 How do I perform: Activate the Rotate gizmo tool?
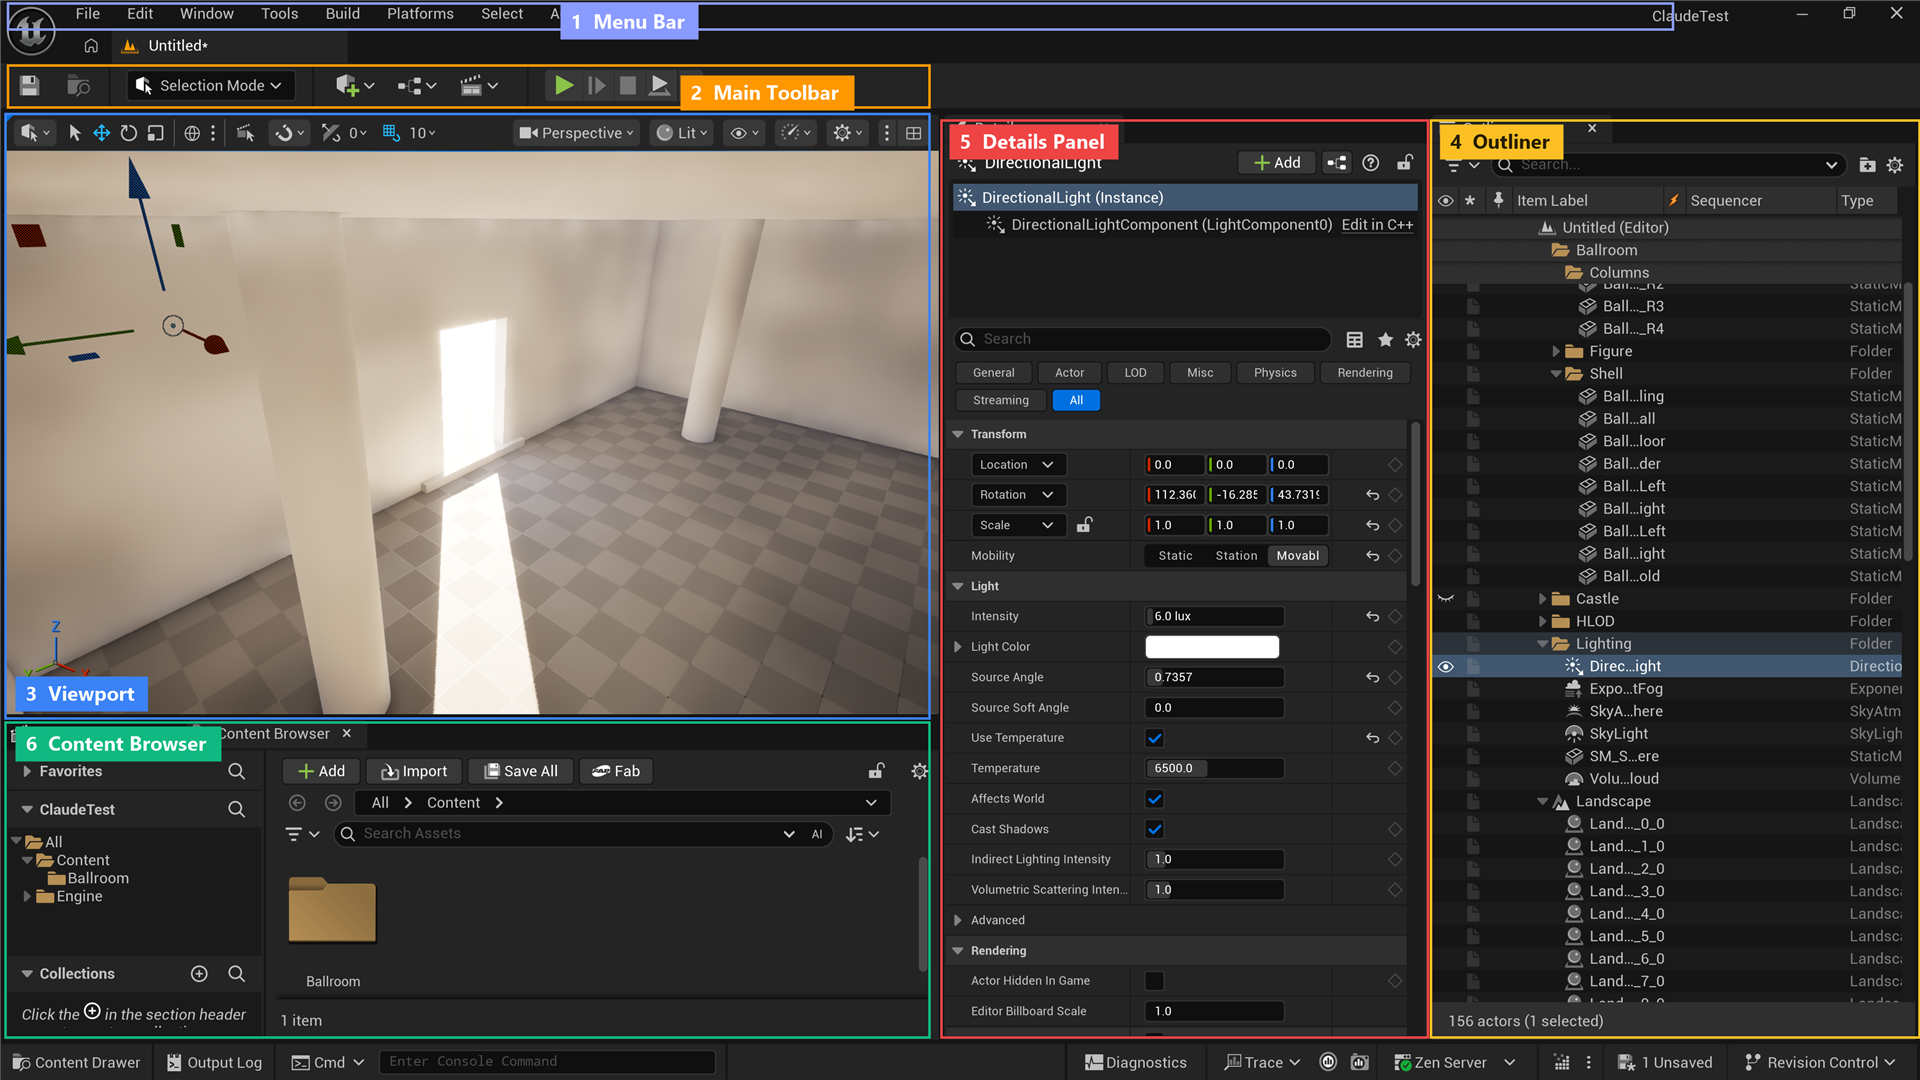(x=128, y=133)
